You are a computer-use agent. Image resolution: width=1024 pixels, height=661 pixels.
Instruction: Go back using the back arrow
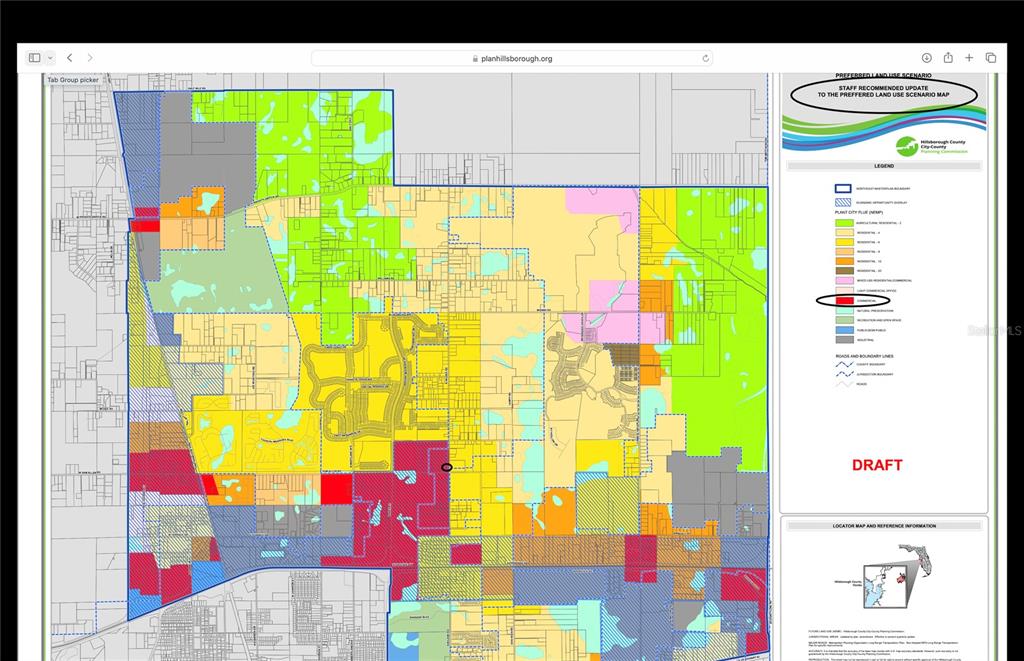(x=70, y=58)
